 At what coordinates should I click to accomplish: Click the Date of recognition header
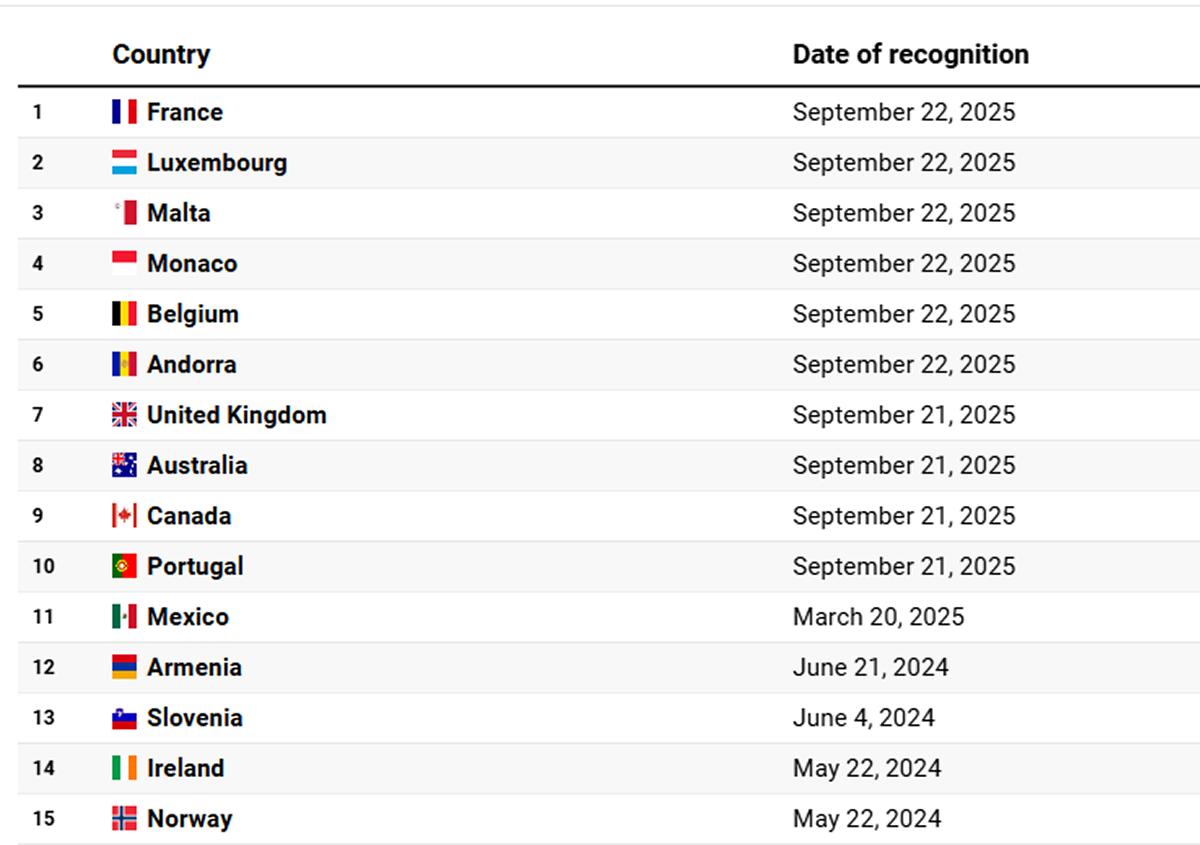coord(910,54)
